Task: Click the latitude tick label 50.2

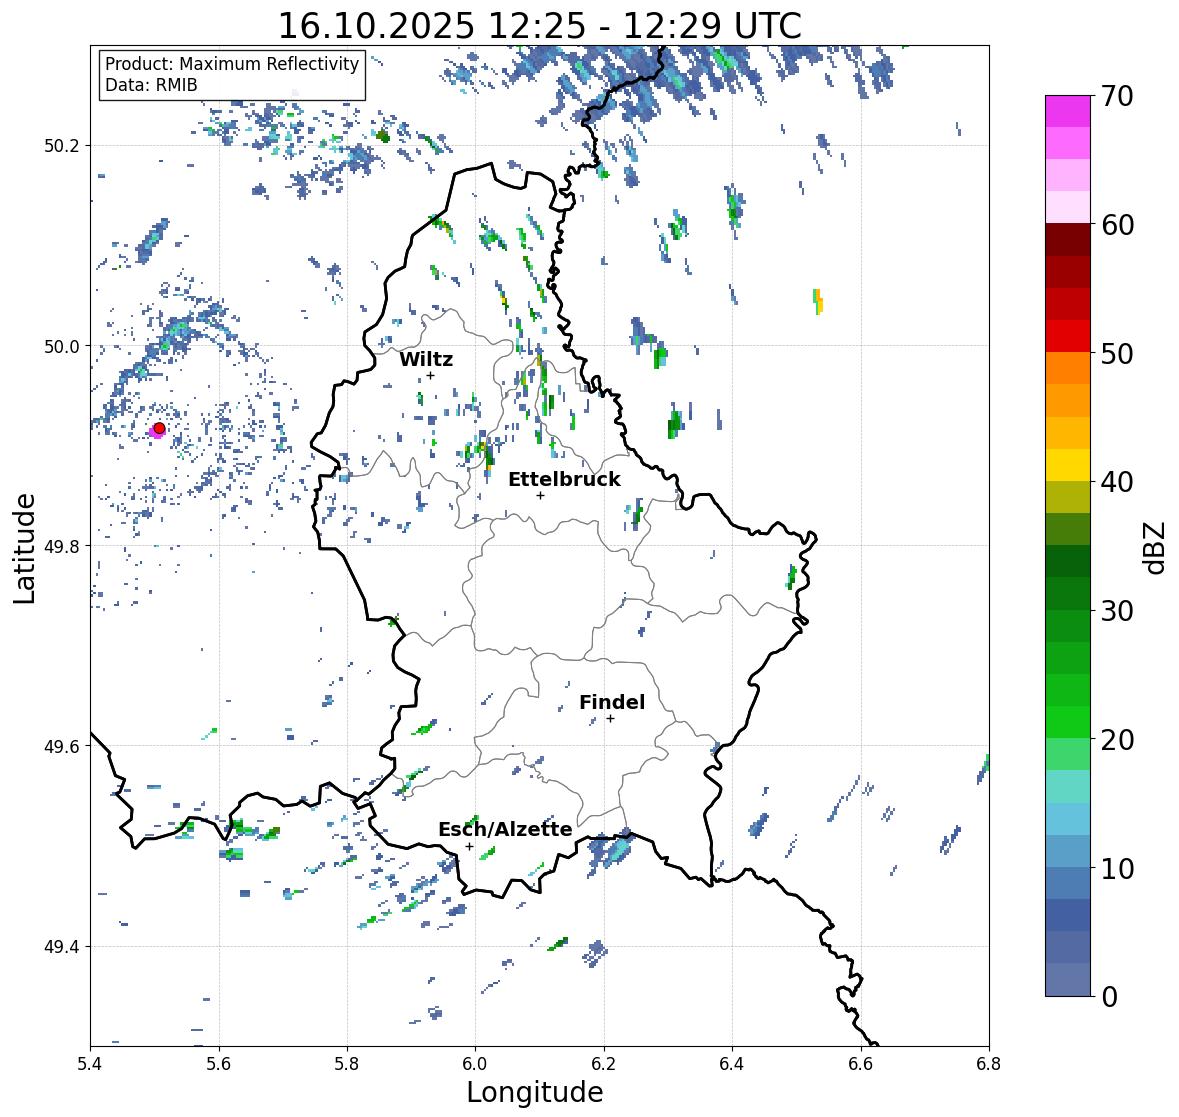Action: 62,146
